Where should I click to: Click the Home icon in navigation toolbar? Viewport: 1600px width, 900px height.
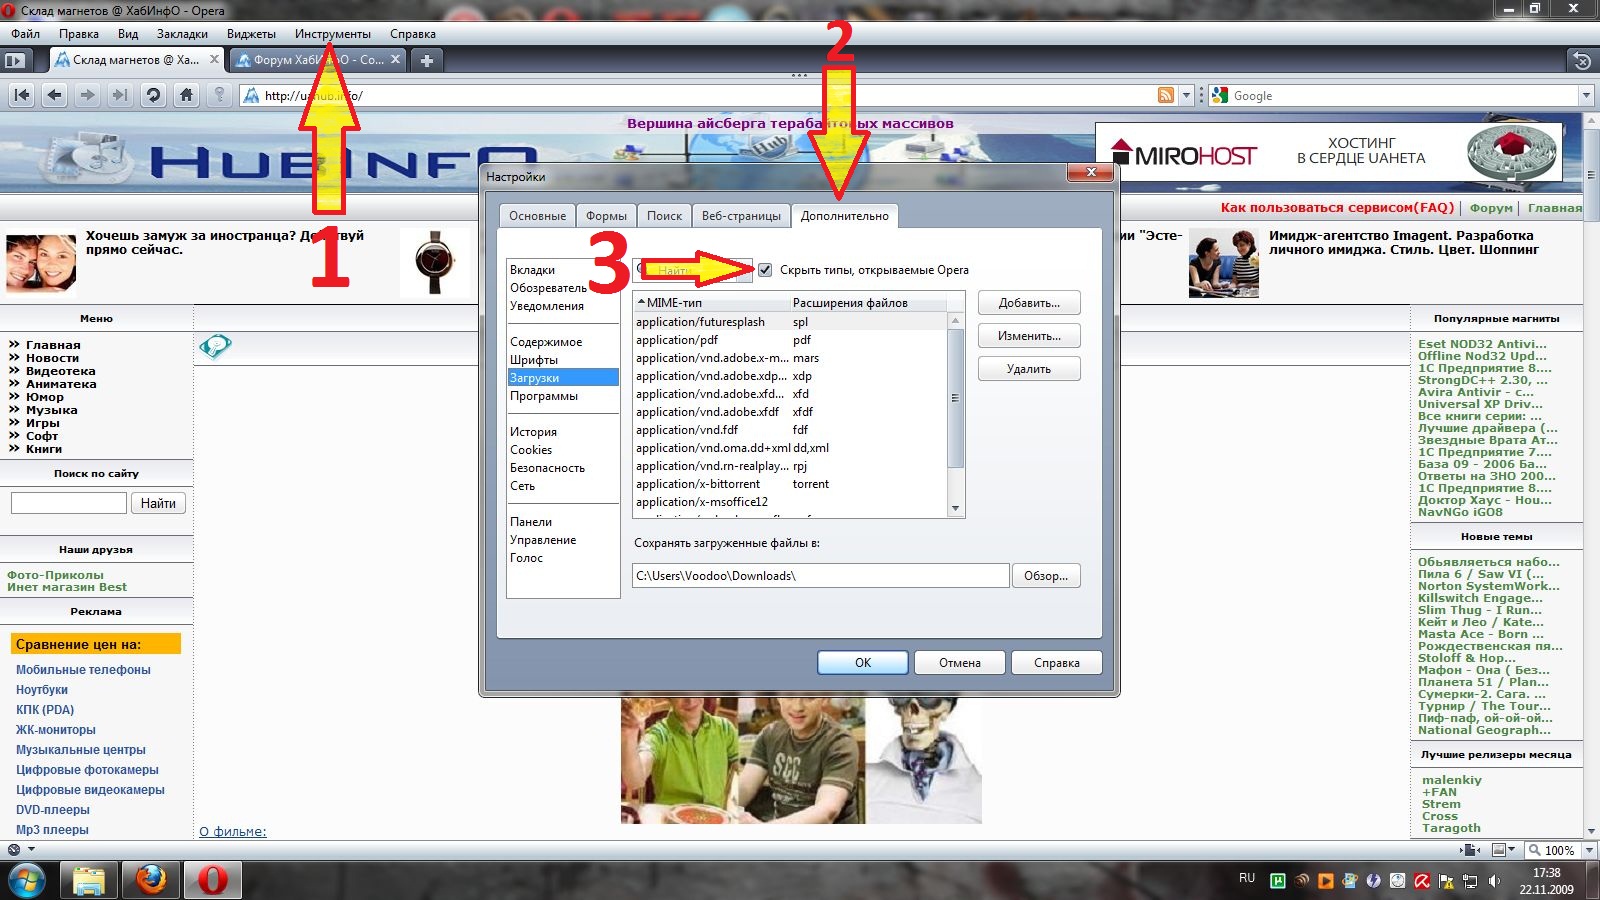tap(186, 95)
